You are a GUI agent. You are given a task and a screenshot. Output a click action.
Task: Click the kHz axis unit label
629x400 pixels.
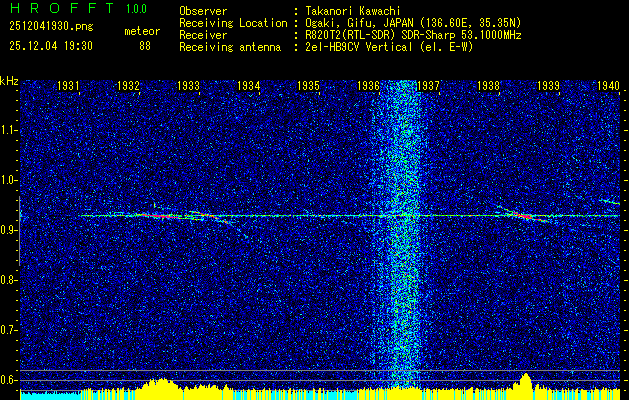[9, 81]
